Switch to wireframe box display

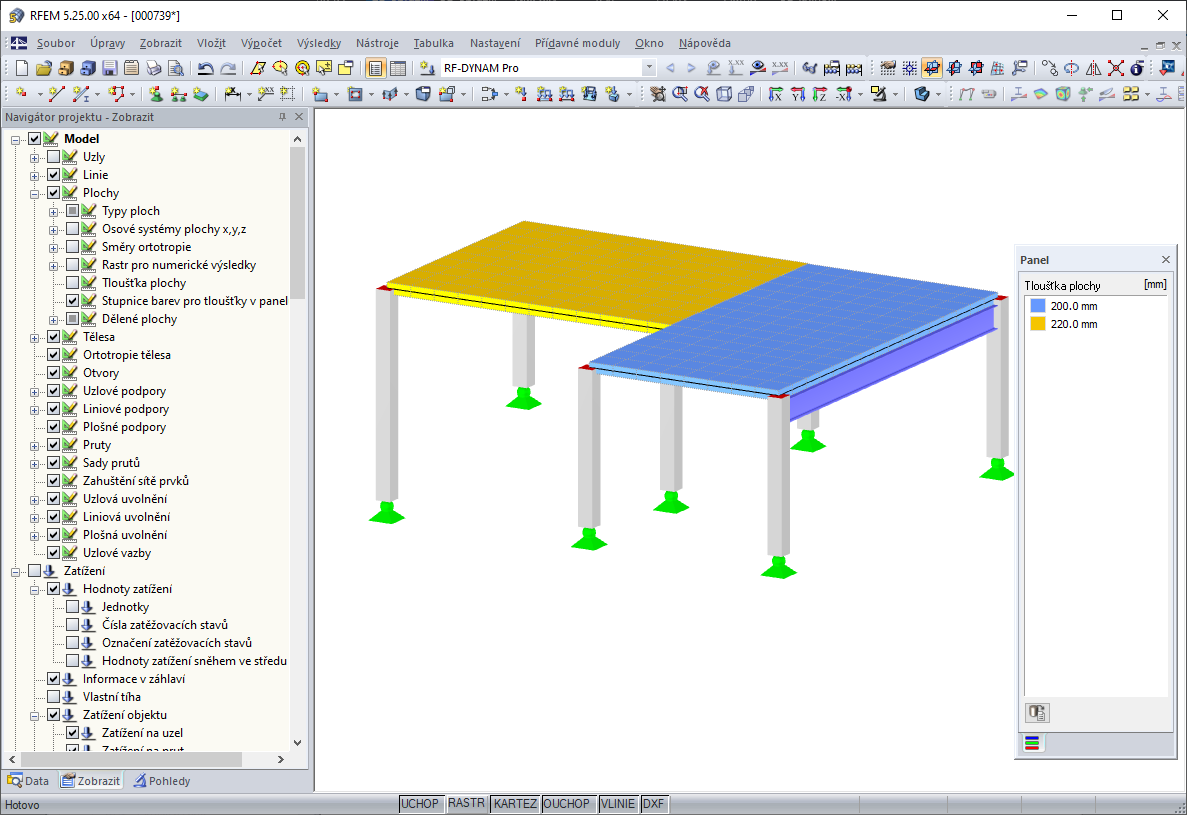tap(724, 94)
